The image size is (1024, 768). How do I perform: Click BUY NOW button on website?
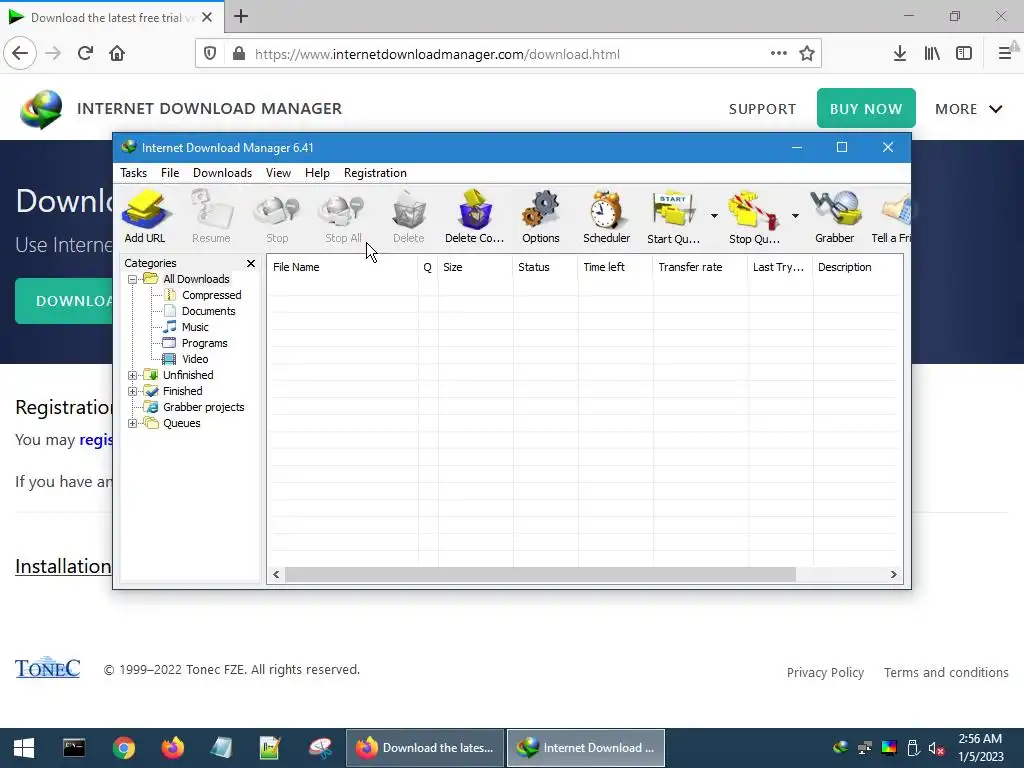pyautogui.click(x=866, y=108)
